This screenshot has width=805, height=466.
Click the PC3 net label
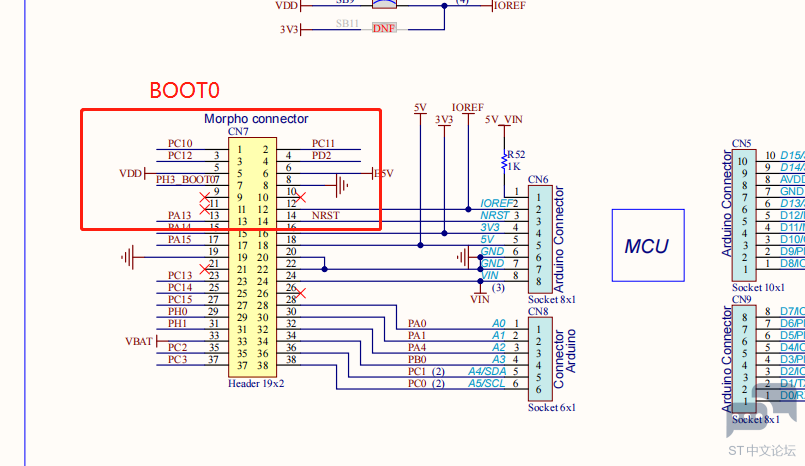click(178, 360)
